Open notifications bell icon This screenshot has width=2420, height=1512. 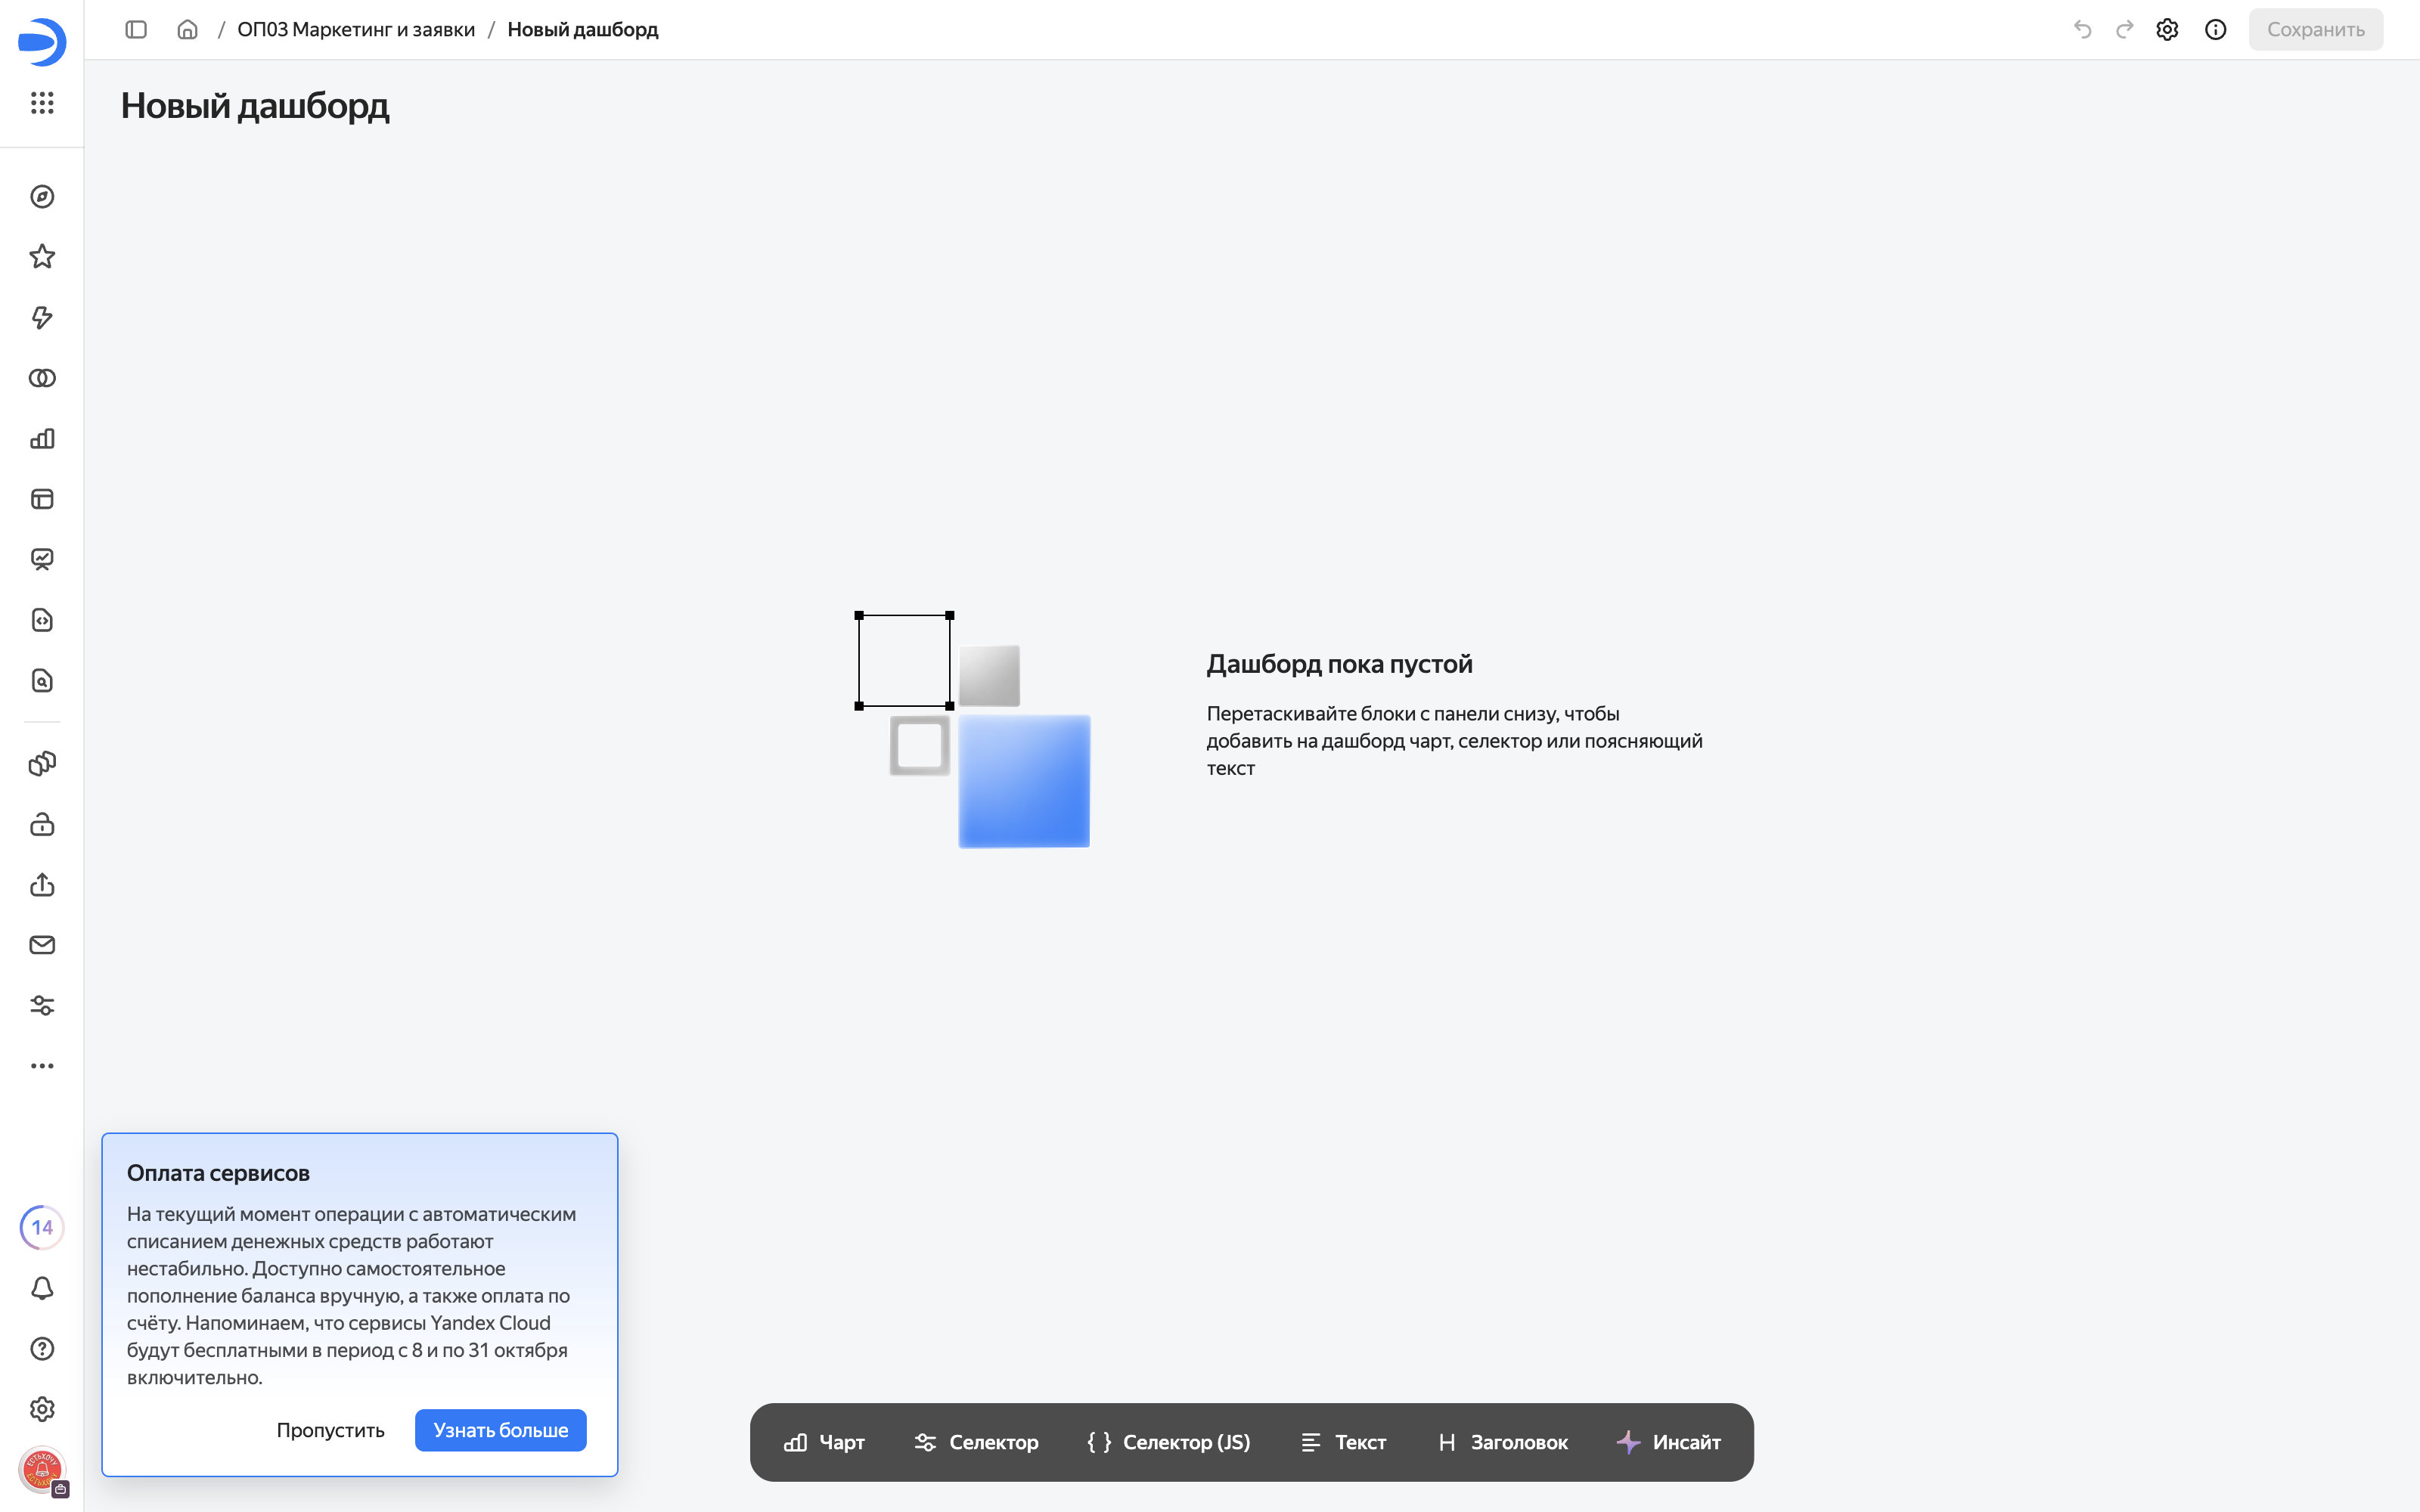[42, 1289]
